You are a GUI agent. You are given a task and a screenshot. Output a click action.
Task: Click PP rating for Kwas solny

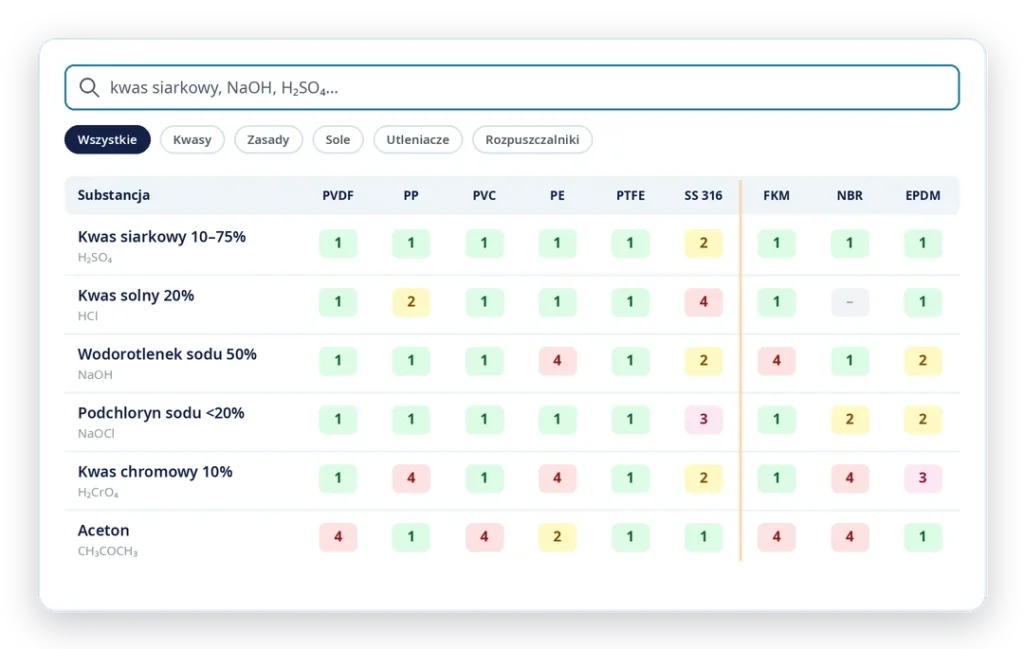click(411, 302)
